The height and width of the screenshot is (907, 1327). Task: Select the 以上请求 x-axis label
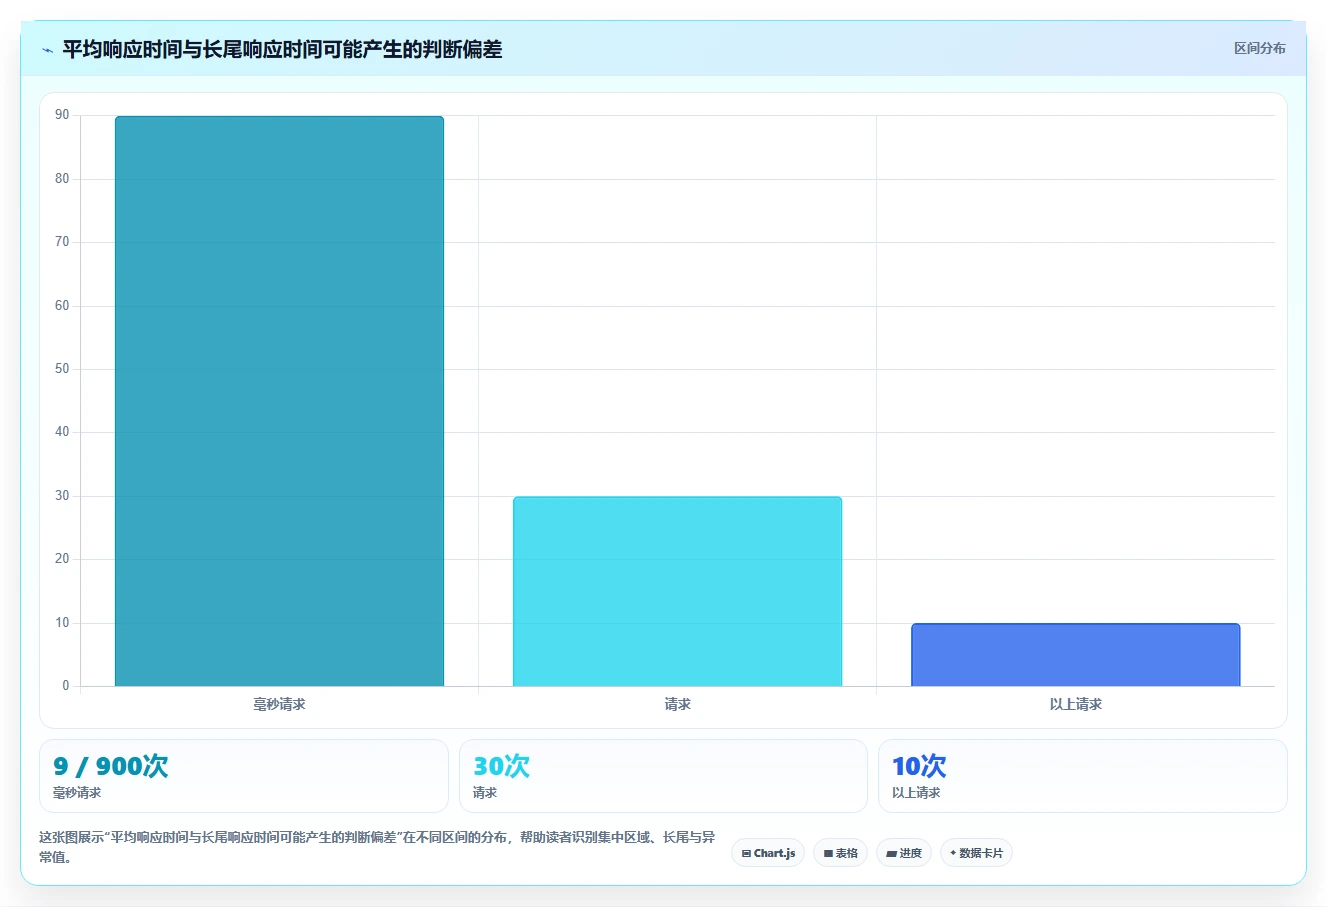(x=1075, y=704)
